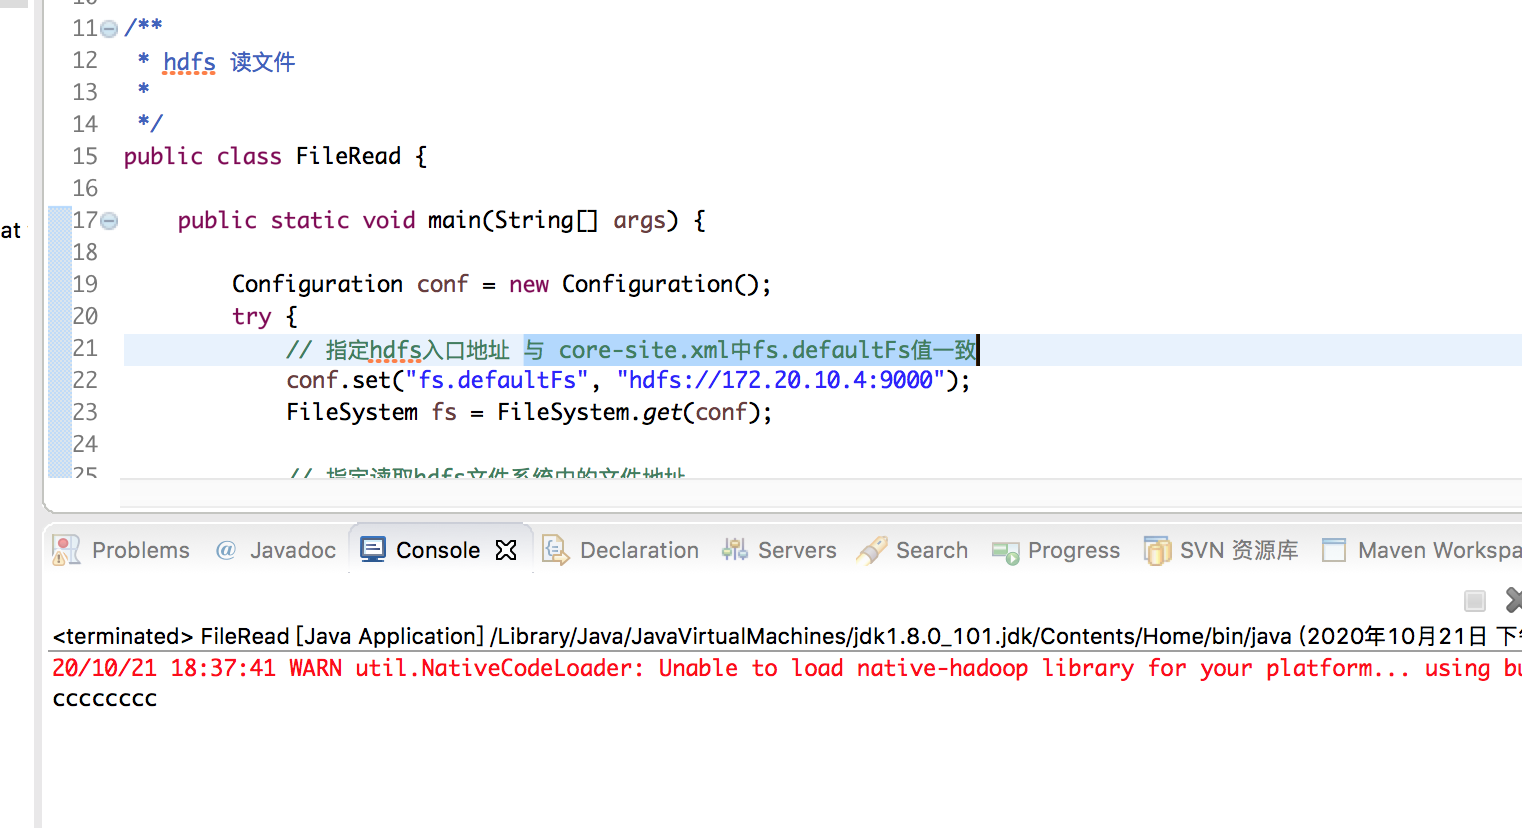The height and width of the screenshot is (828, 1522).
Task: Click the Progress tab icon
Action: click(1005, 551)
